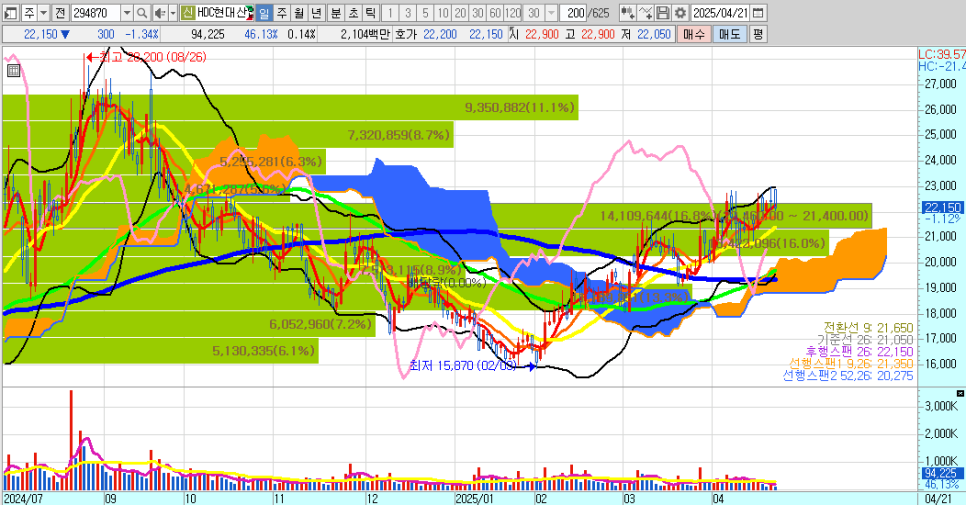Click the 최저 15,870 low marker

[473, 366]
